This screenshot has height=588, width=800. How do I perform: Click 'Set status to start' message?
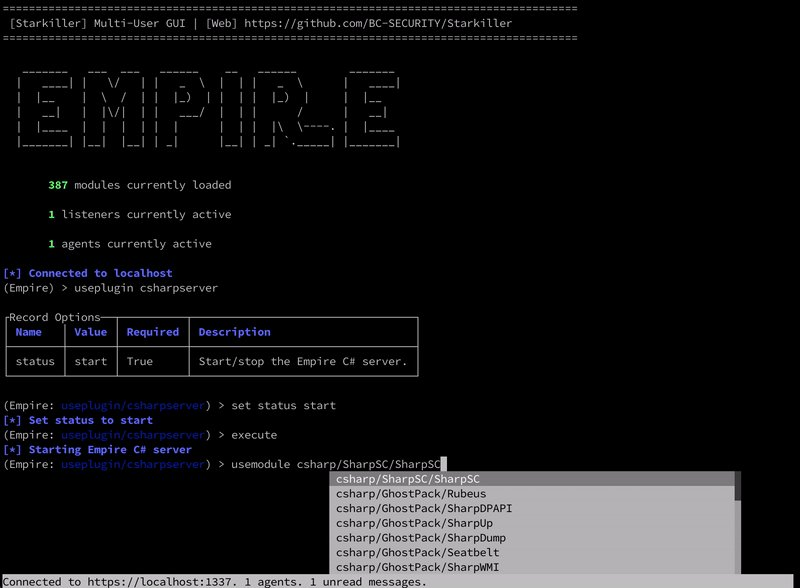click(78, 420)
